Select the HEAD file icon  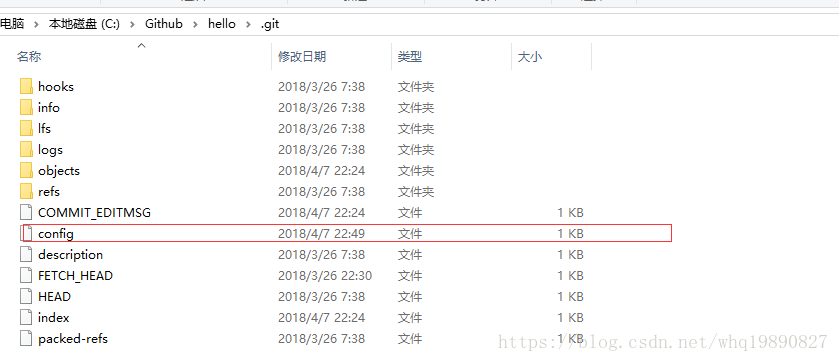click(26, 296)
